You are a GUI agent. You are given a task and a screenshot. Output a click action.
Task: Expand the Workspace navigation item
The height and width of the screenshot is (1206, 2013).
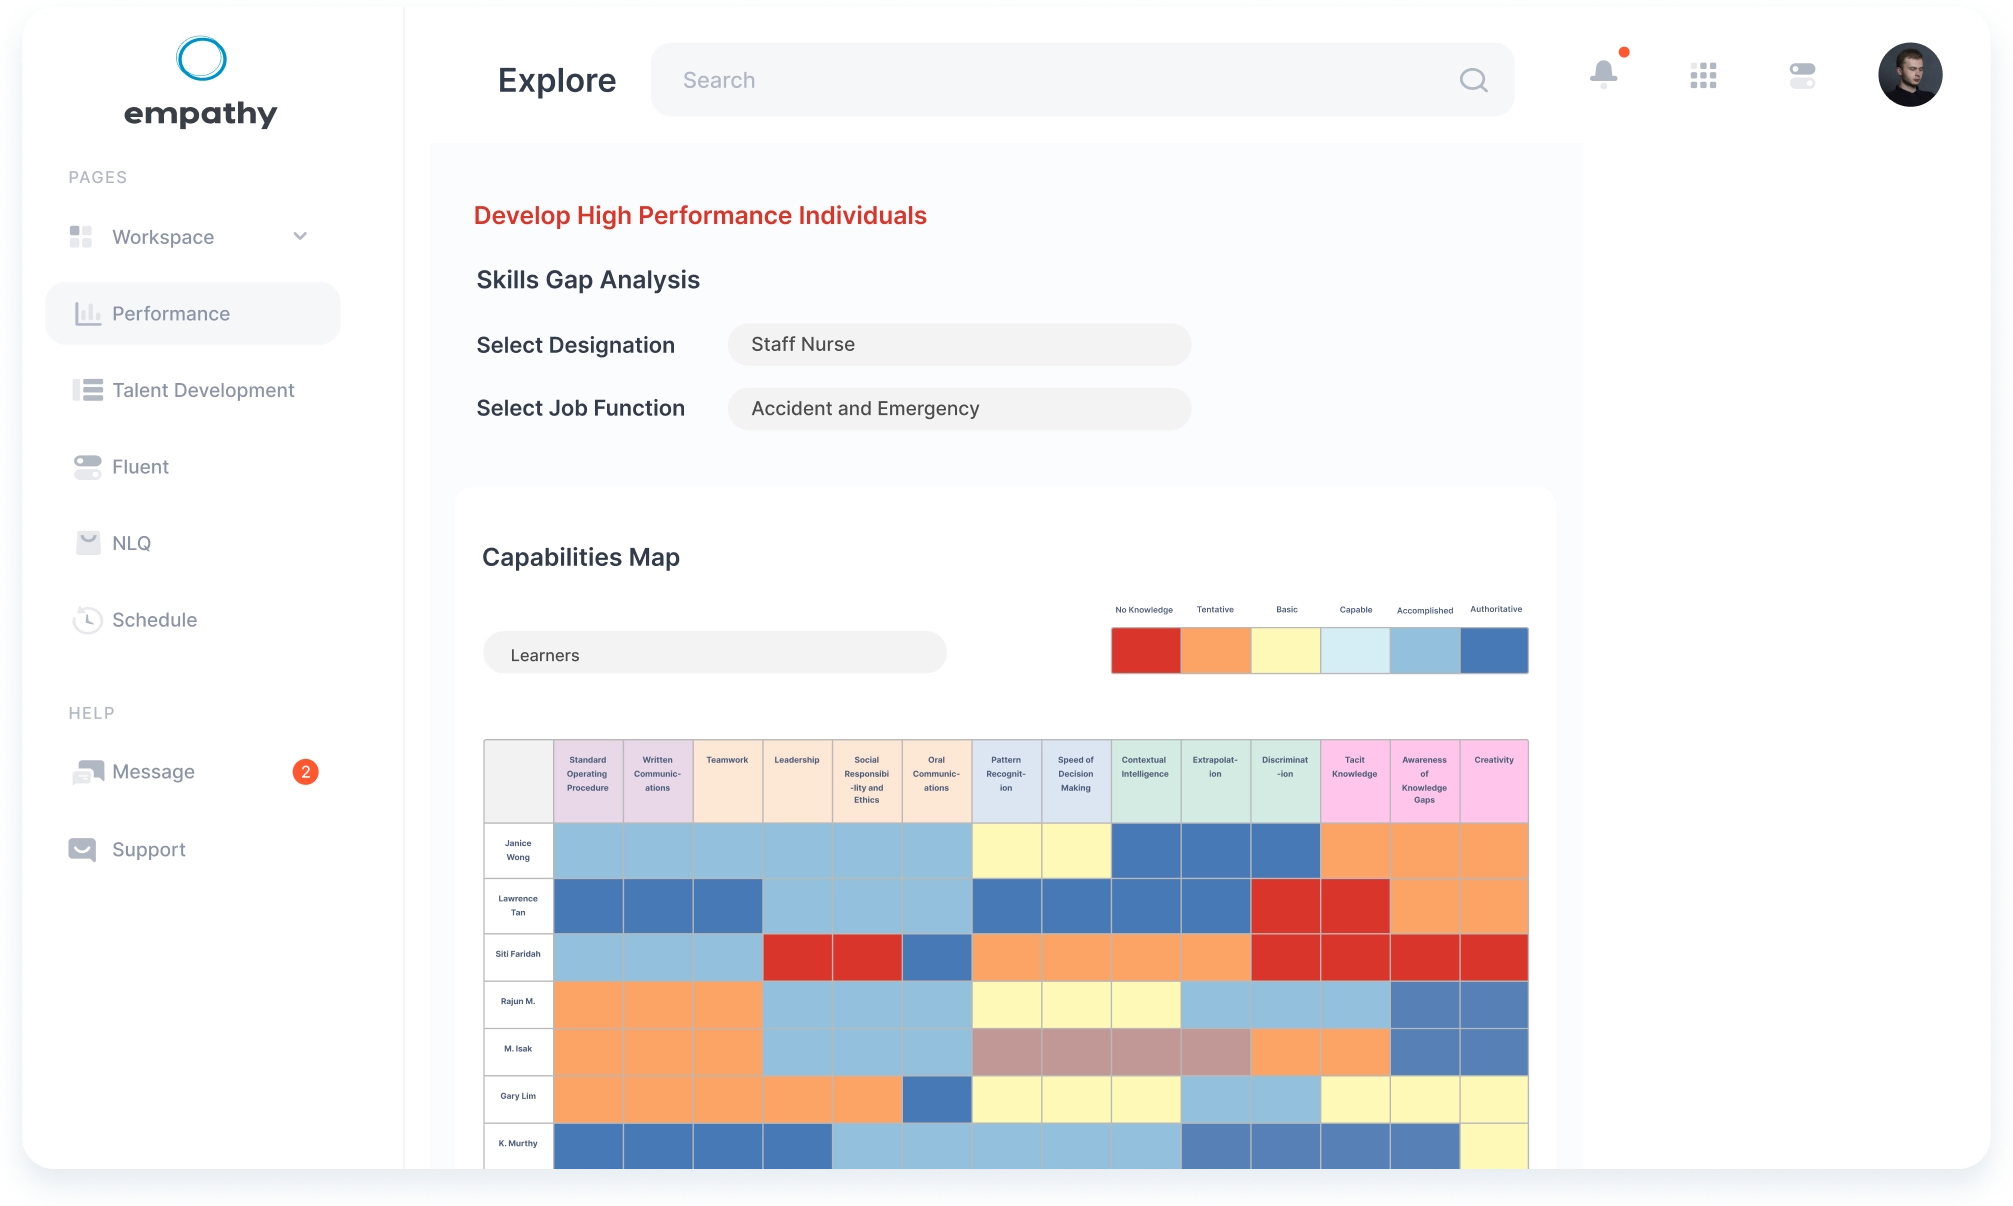[300, 235]
